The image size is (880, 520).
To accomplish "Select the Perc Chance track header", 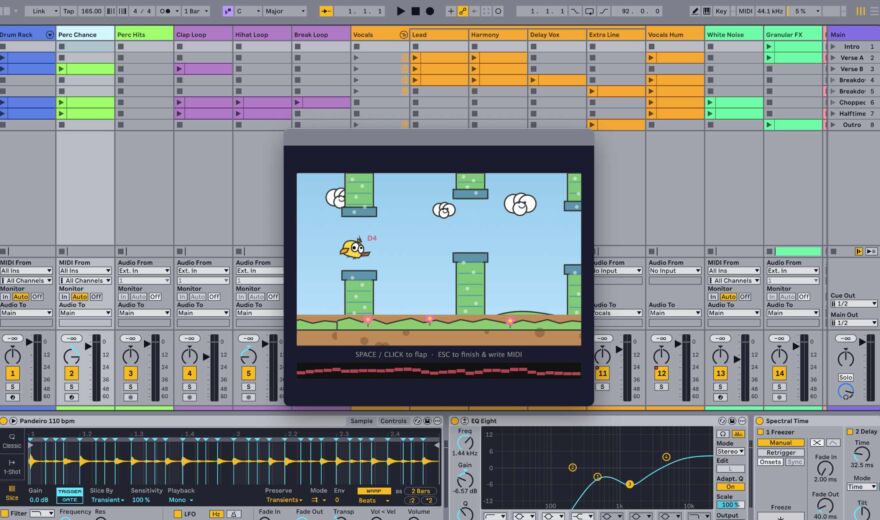I will (86, 34).
